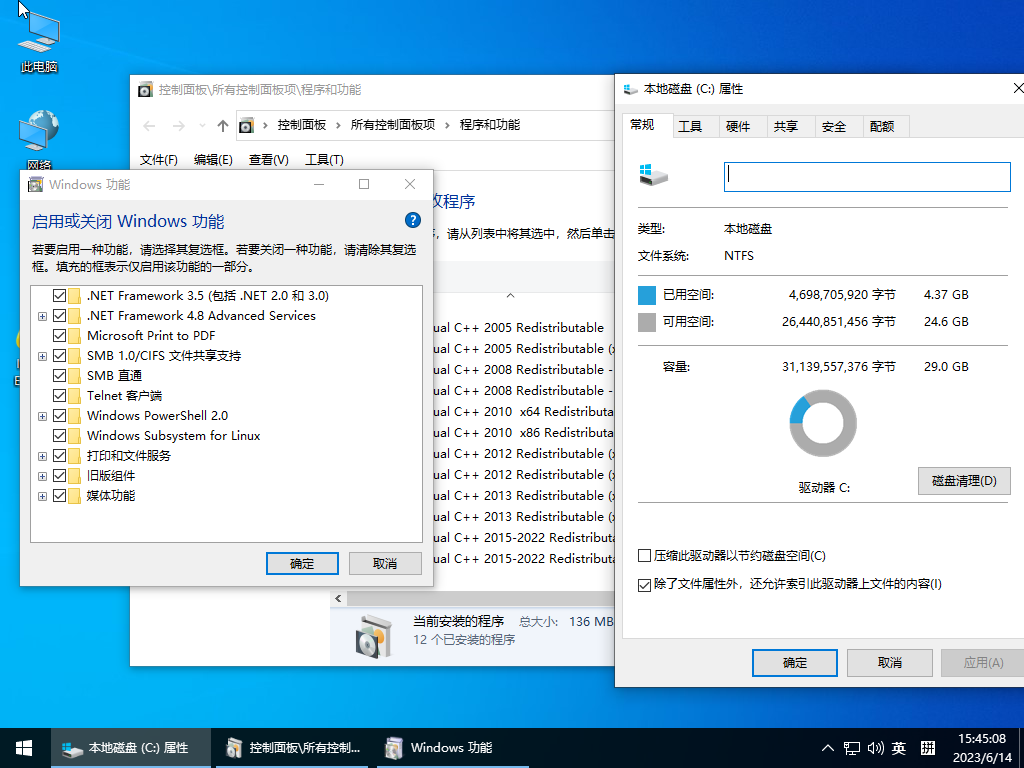
Task: Open the 编辑(E) menu
Action: point(214,159)
